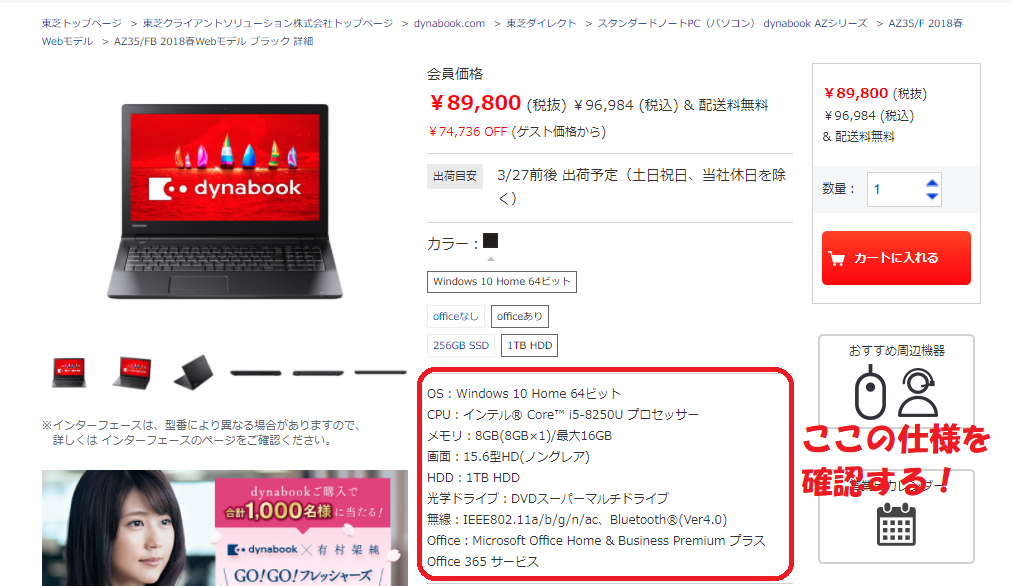Choose the 1TB HDD storage option
Viewport: 1012px width, 586px height.
529,345
